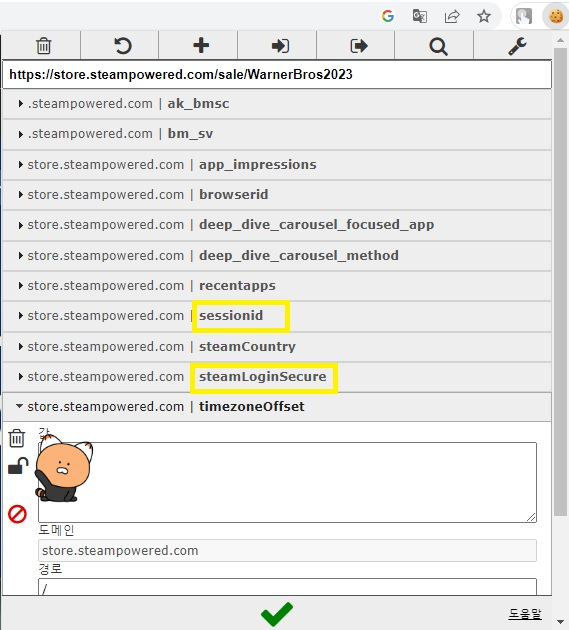
Task: Import cookies with the arrow-in icon
Action: [280, 46]
